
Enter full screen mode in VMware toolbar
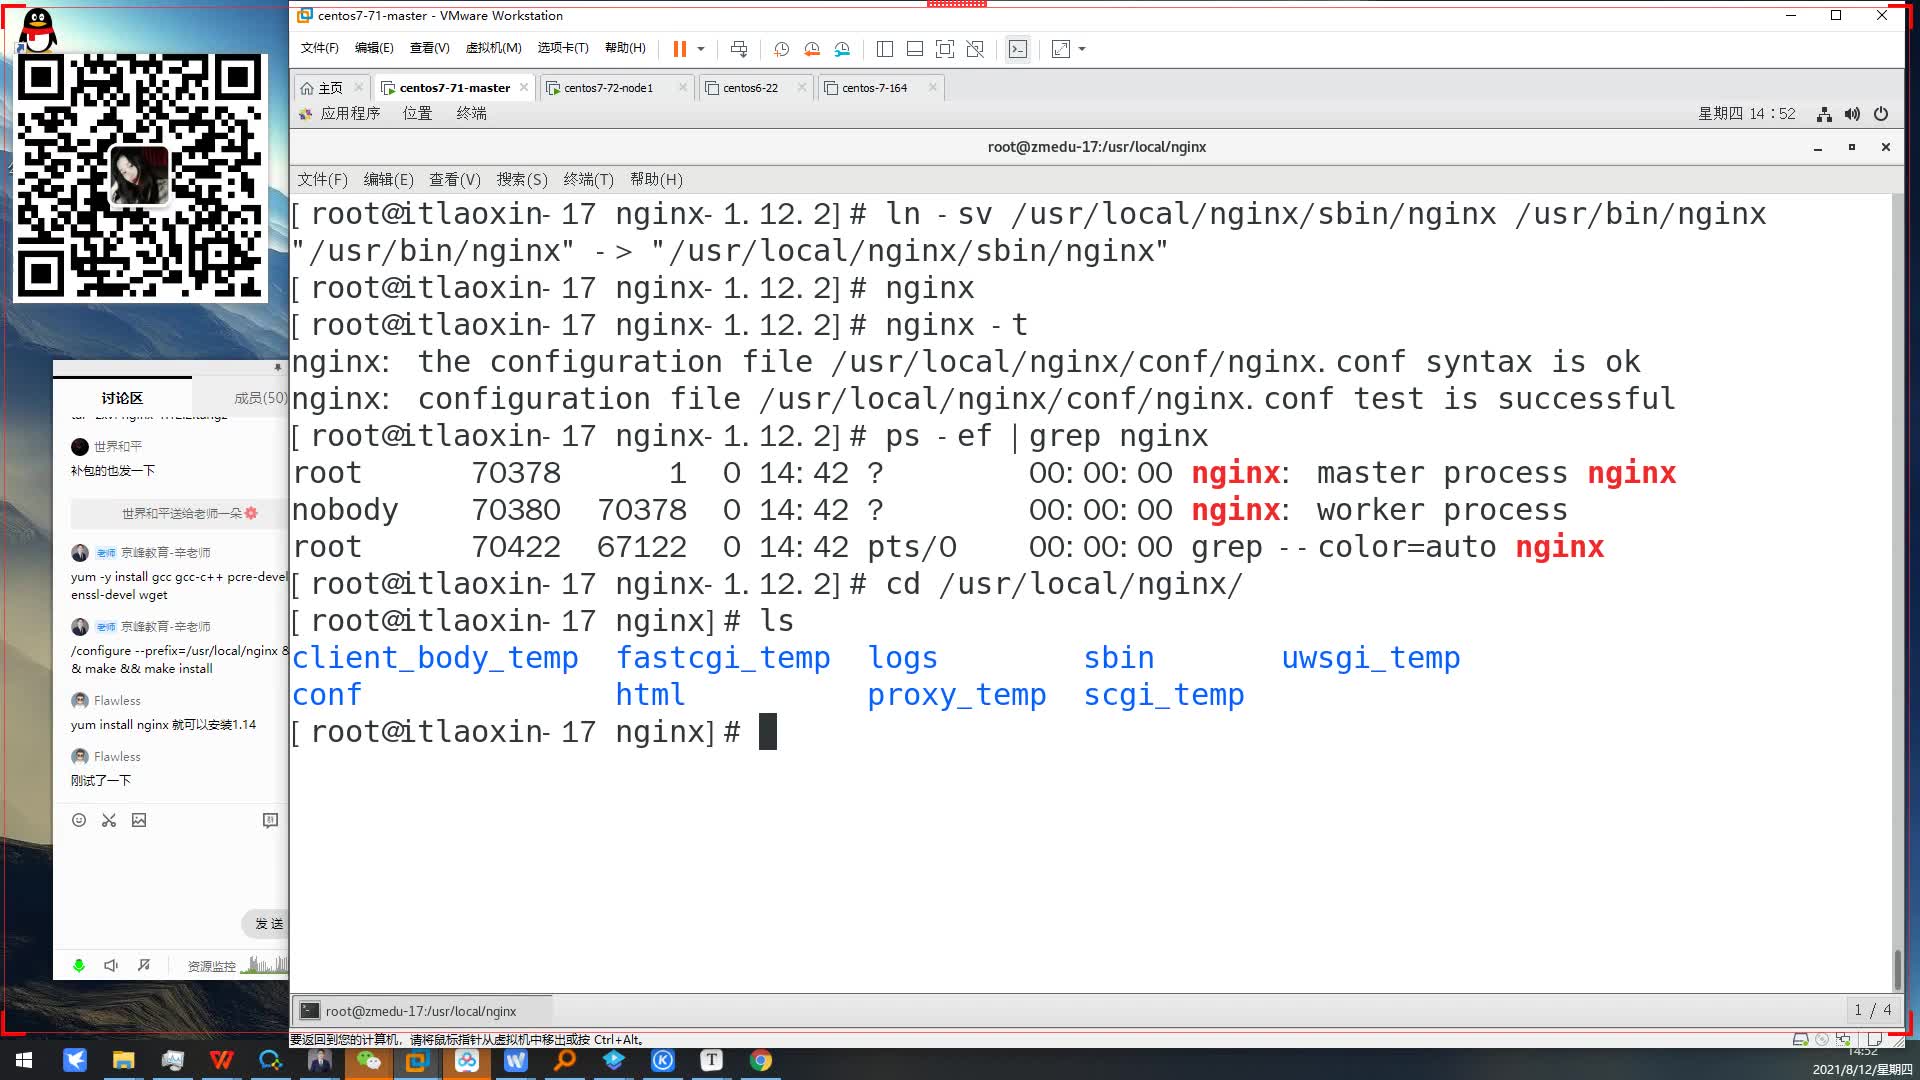[945, 49]
